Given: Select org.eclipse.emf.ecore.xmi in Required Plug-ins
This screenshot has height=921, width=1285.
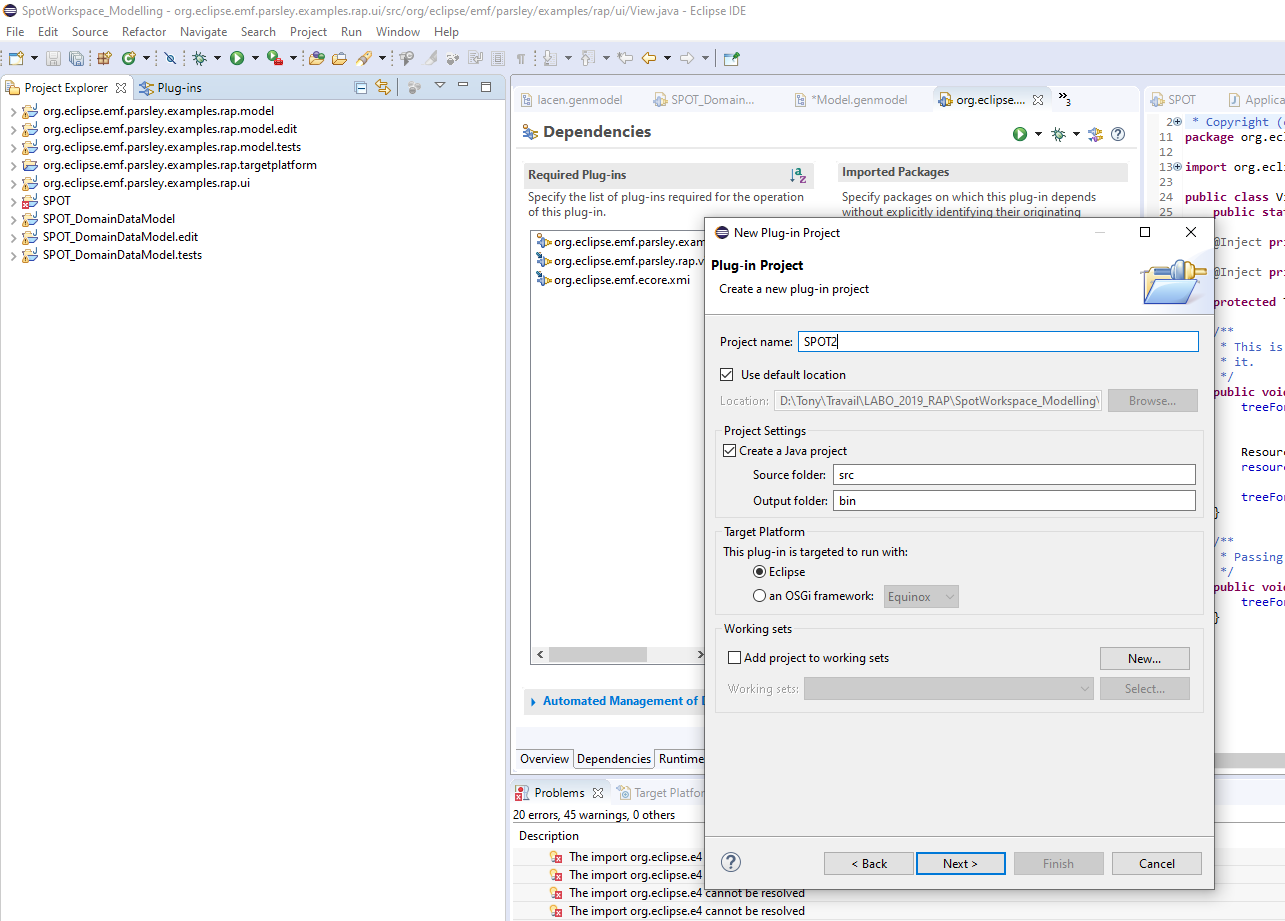Looking at the screenshot, I should (614, 280).
